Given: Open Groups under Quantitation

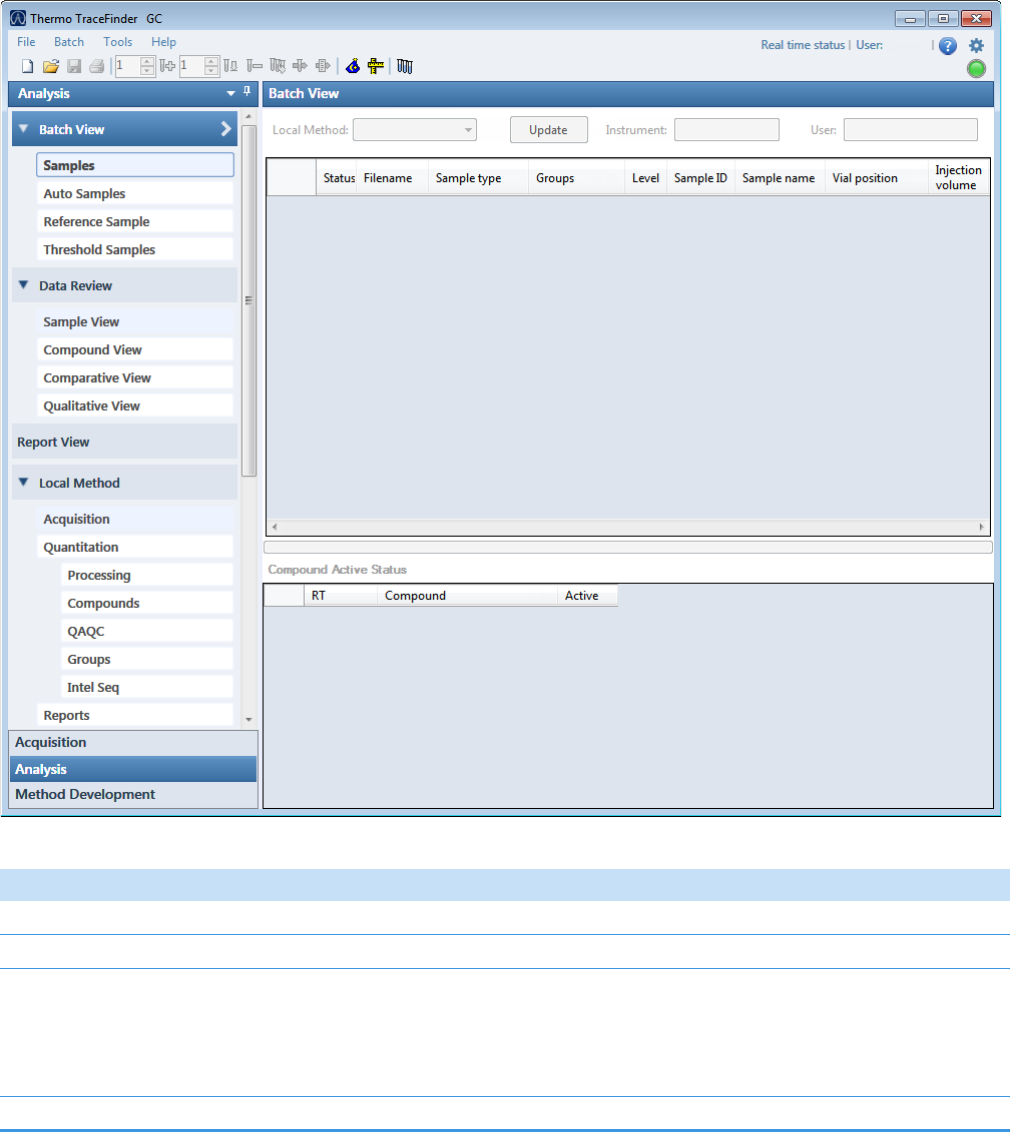Looking at the screenshot, I should [x=147, y=659].
